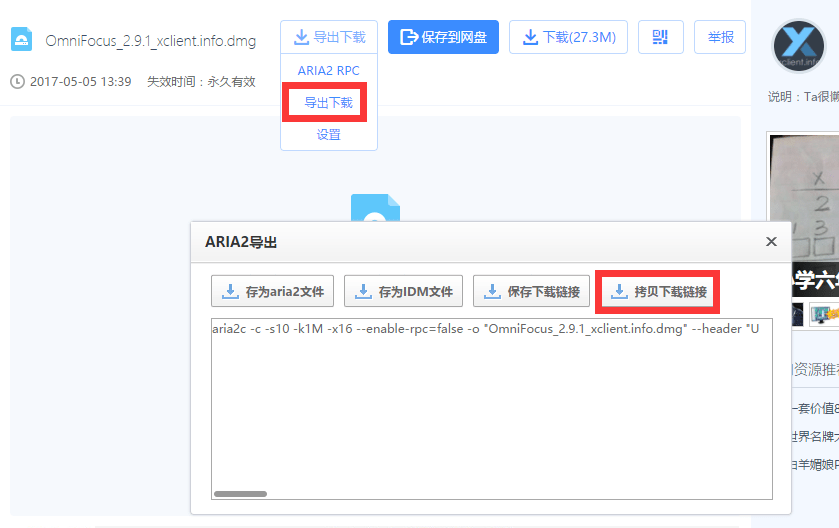Viewport: 839px width, 528px height.
Task: Click 存为IDM文件 button
Action: (403, 291)
